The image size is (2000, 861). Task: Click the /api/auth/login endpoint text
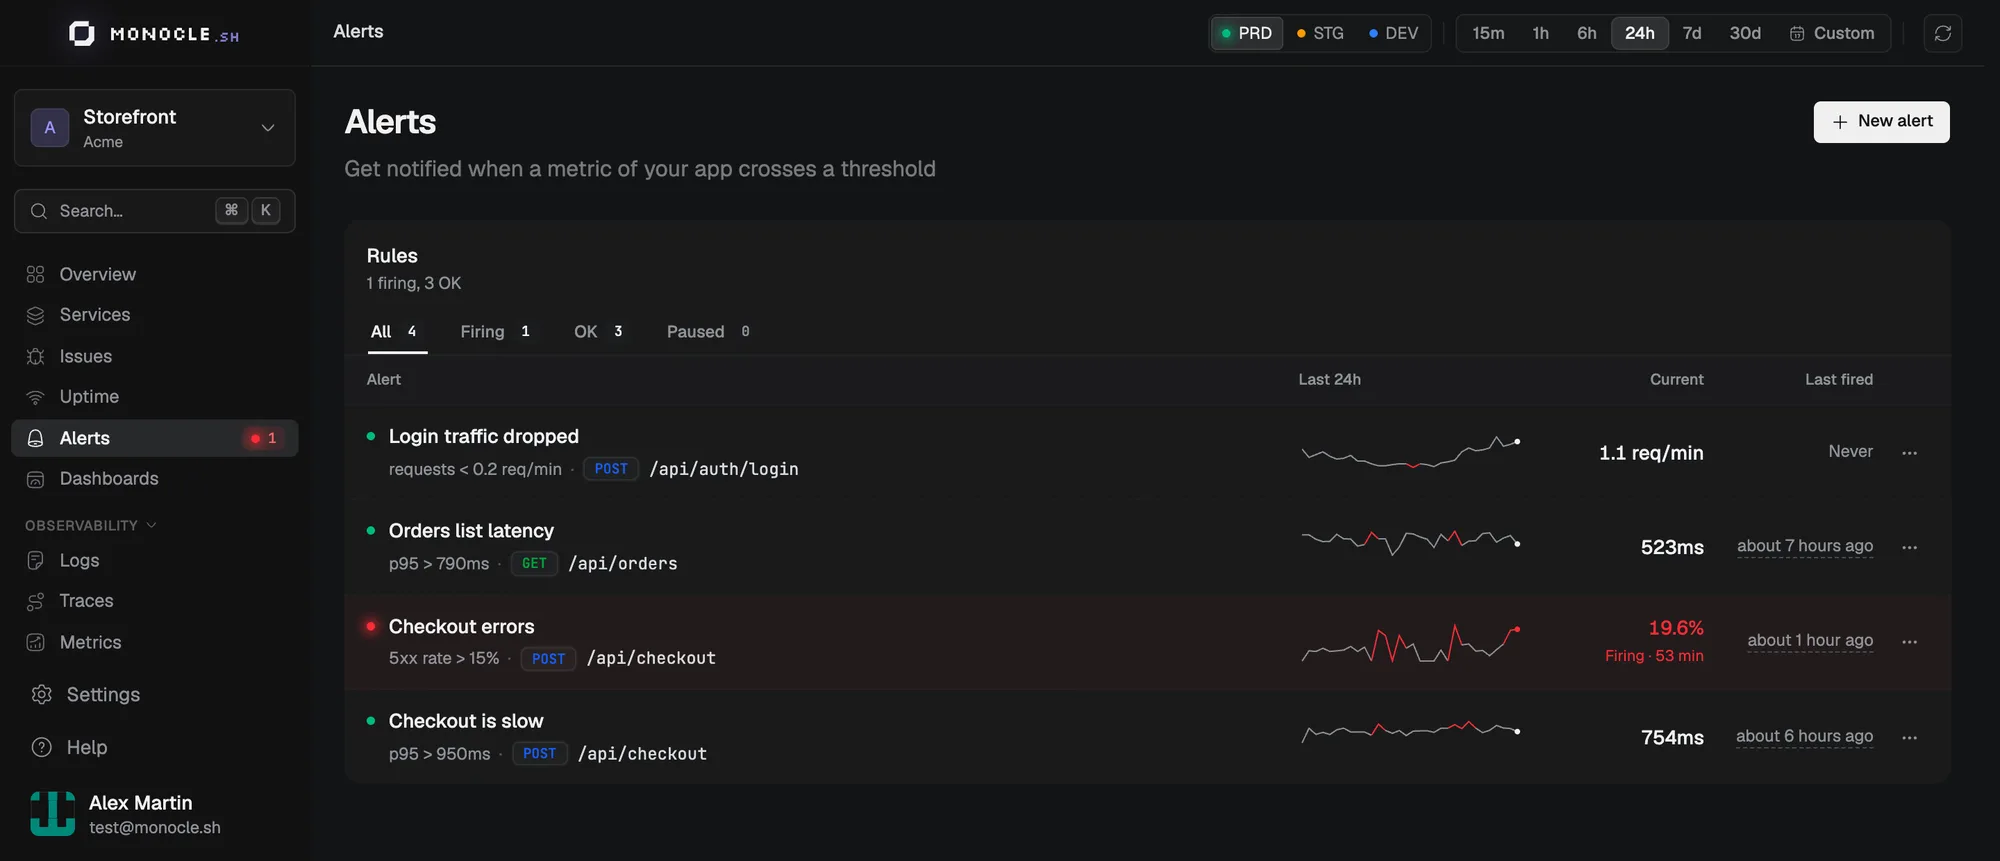click(724, 469)
